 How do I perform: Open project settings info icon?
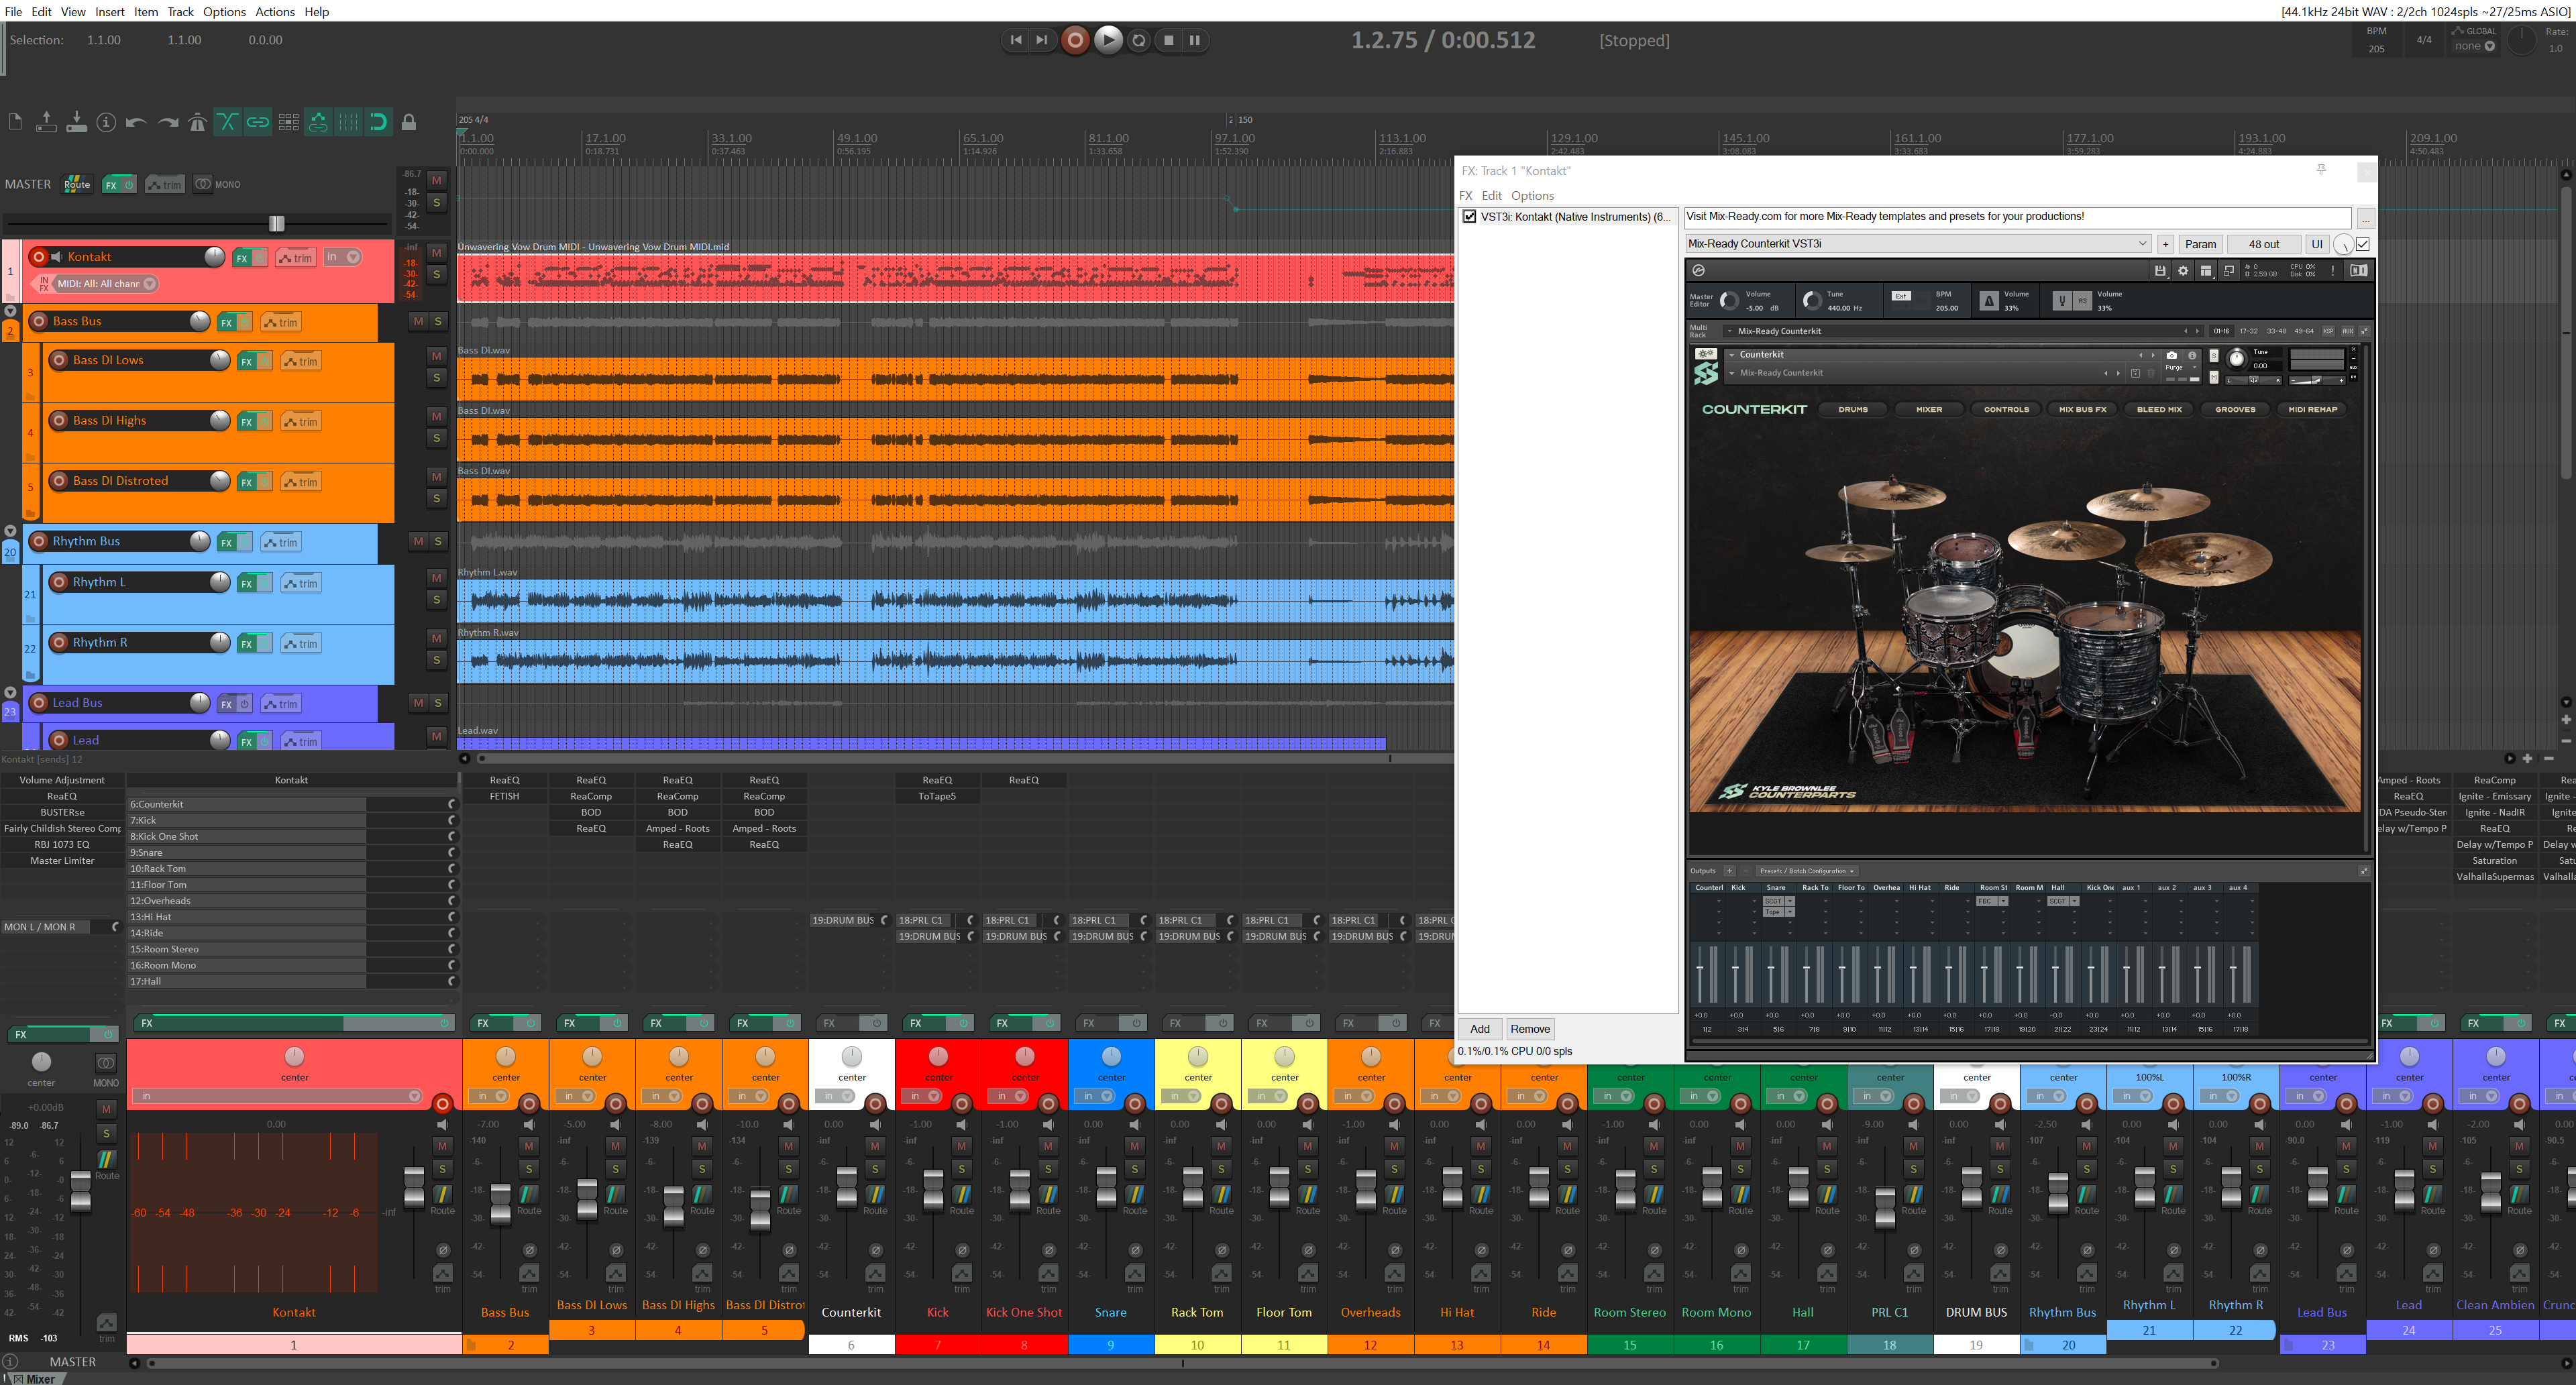point(106,122)
